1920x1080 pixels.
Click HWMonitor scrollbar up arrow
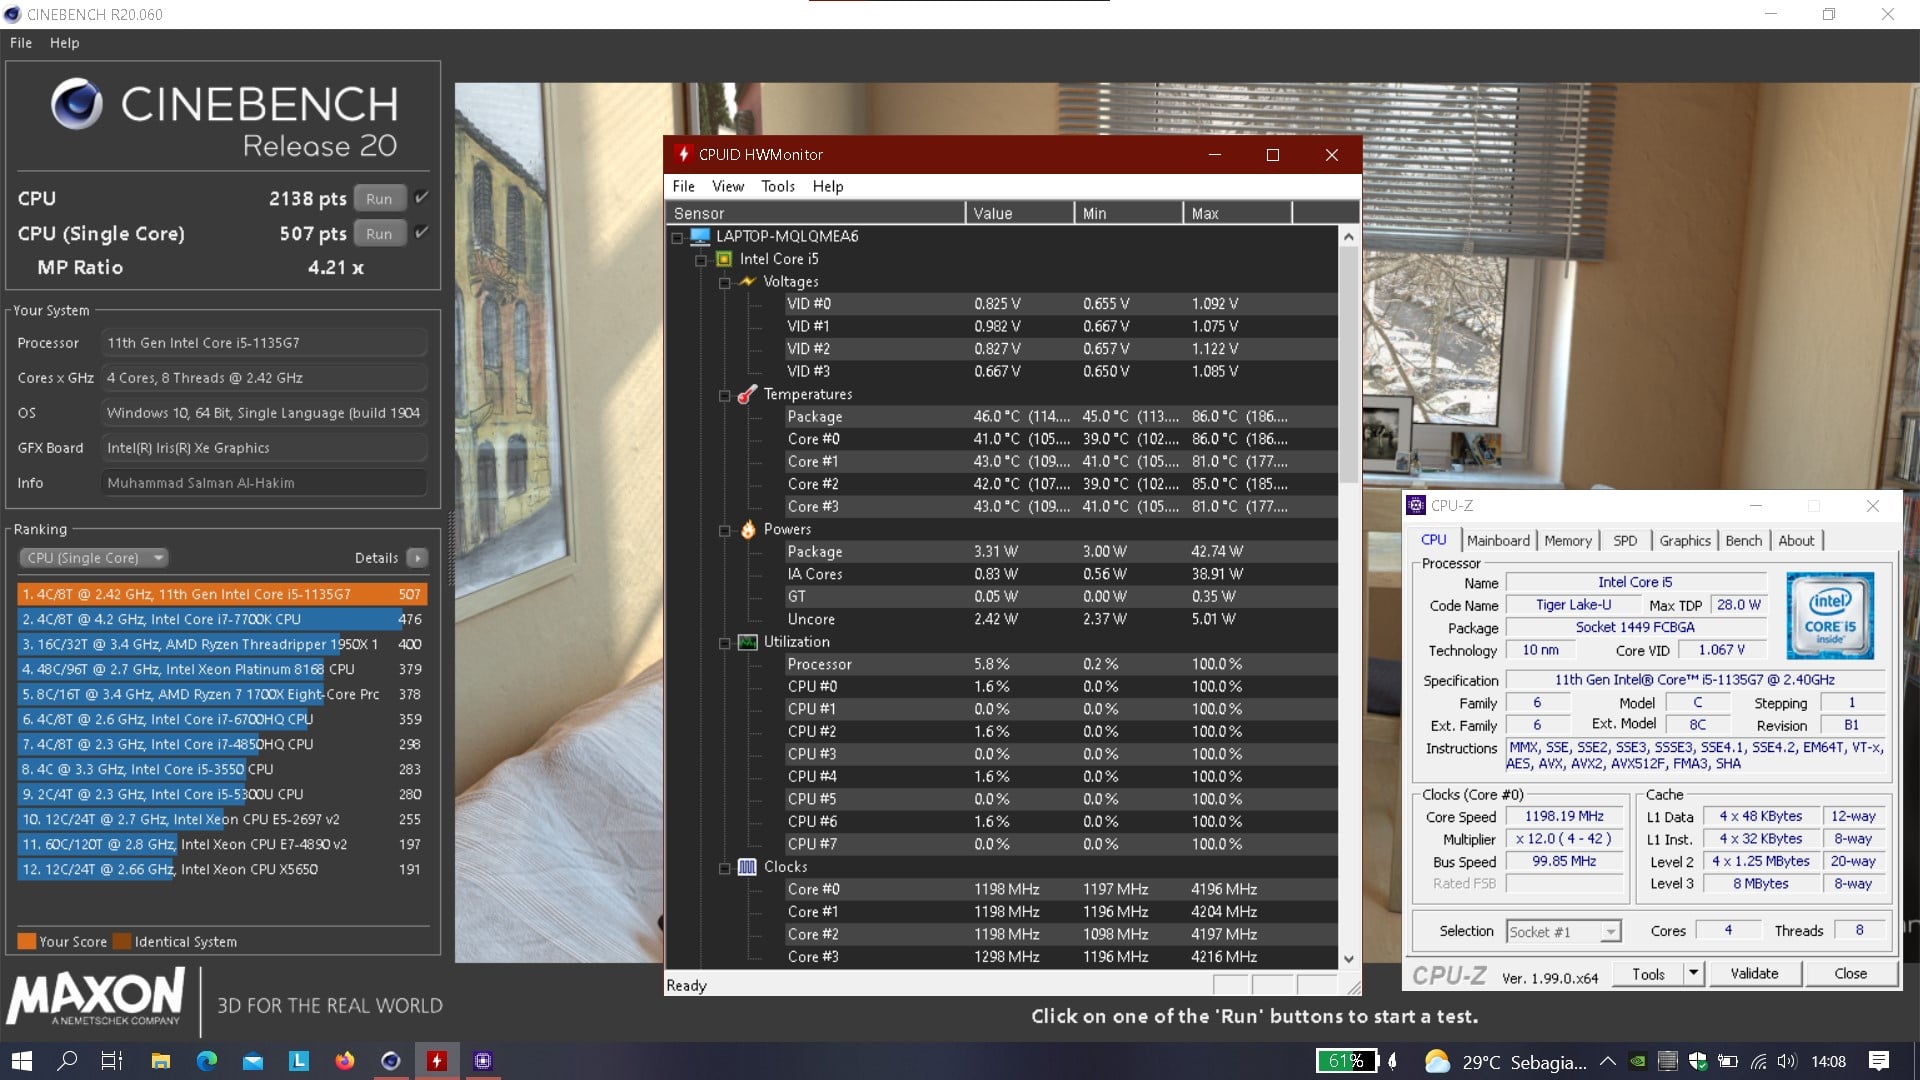pos(1348,237)
